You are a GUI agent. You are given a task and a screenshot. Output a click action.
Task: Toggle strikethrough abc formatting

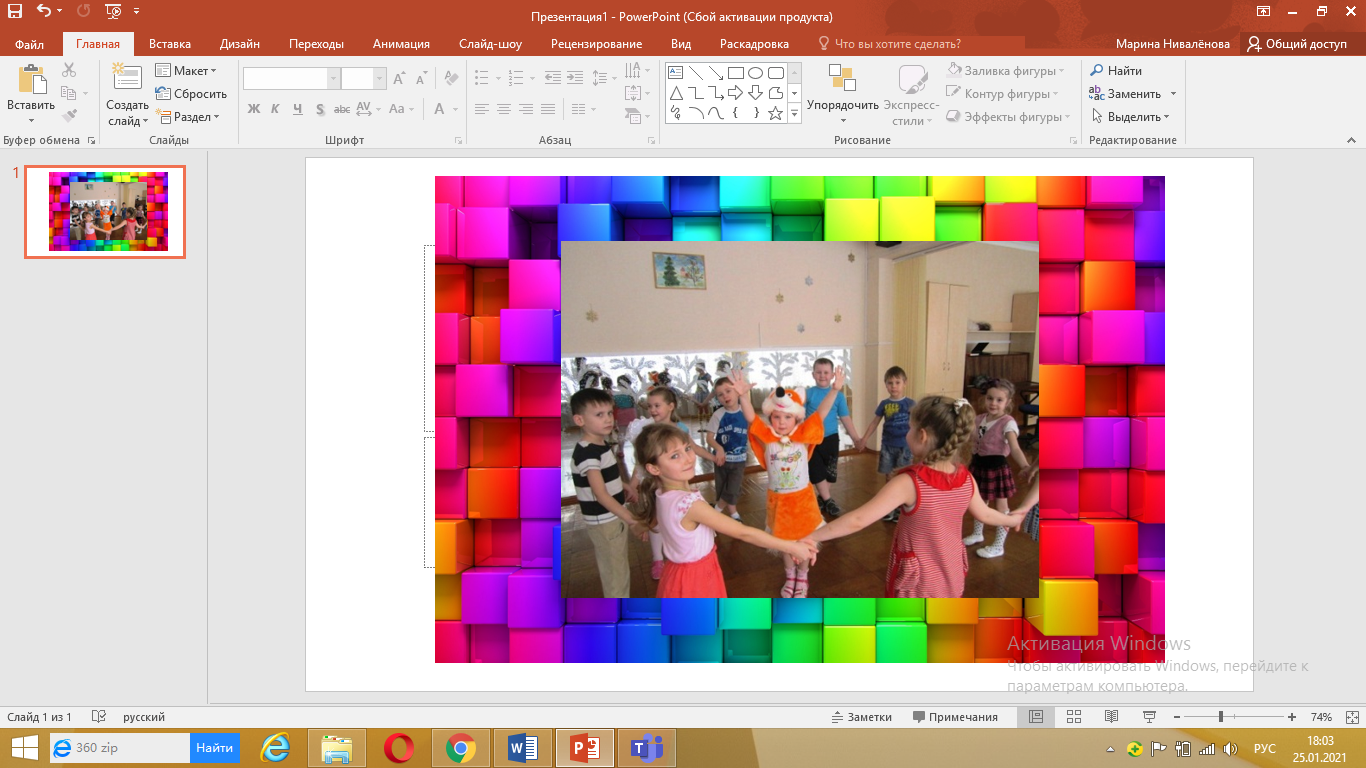pos(342,109)
